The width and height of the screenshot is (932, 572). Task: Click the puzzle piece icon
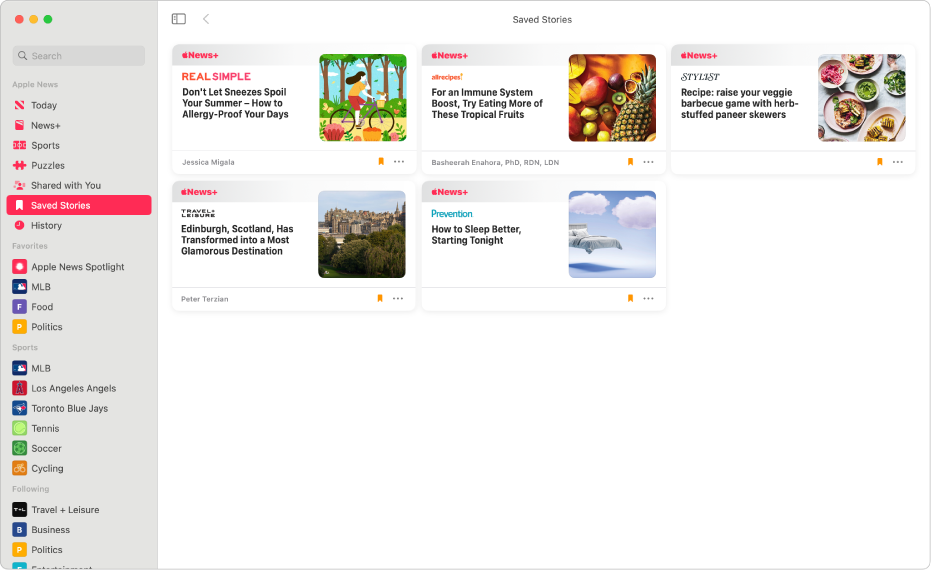(x=20, y=165)
